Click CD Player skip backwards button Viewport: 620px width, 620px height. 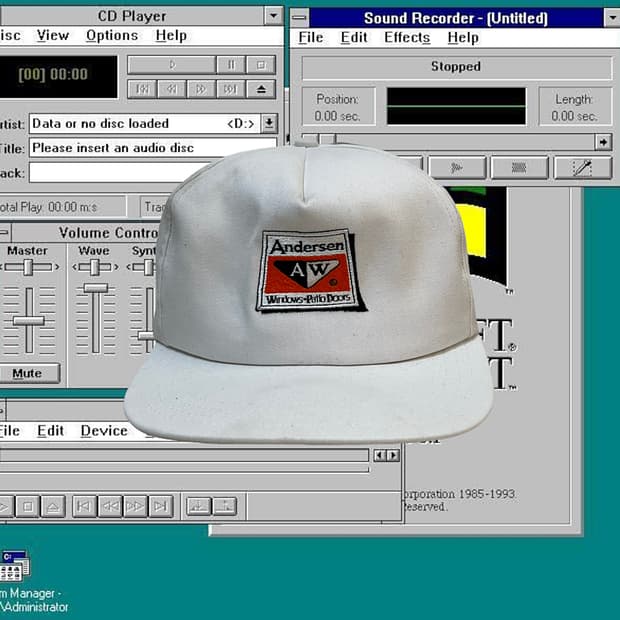point(172,89)
